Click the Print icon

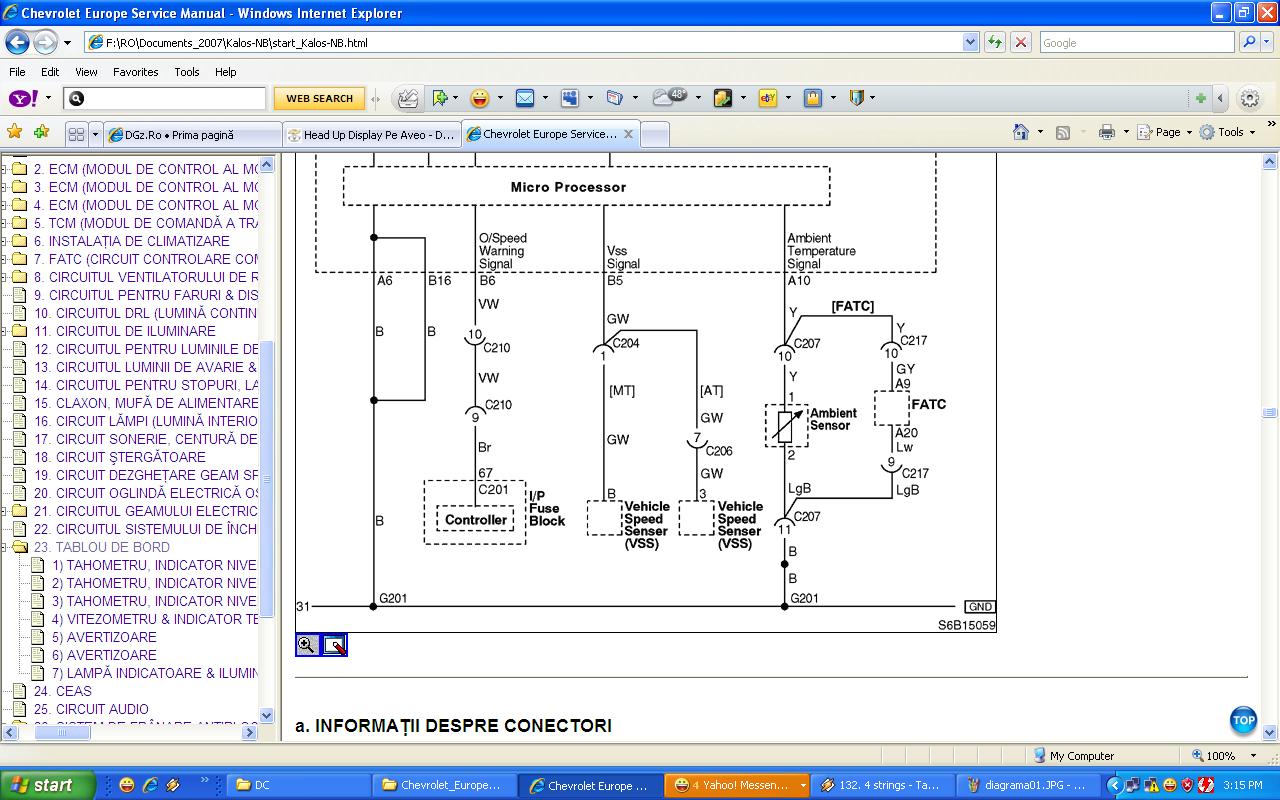(1106, 132)
